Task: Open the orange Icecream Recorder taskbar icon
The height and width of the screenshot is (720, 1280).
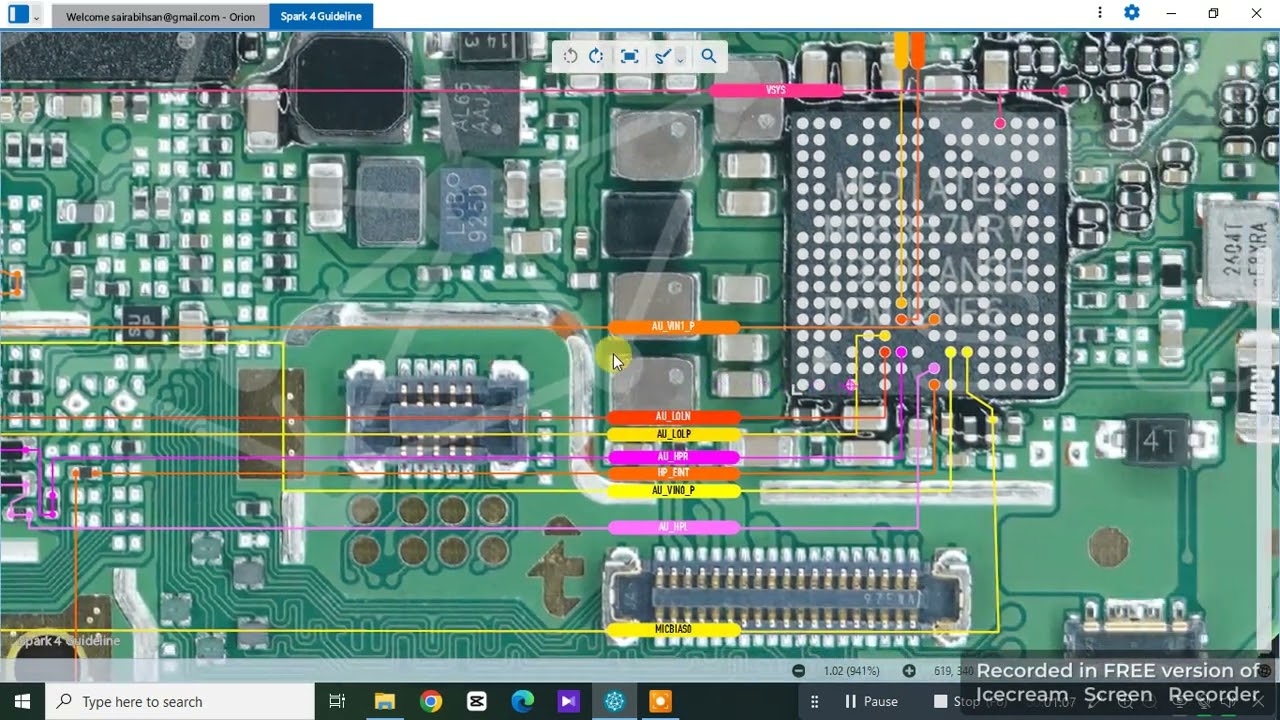Action: point(661,701)
